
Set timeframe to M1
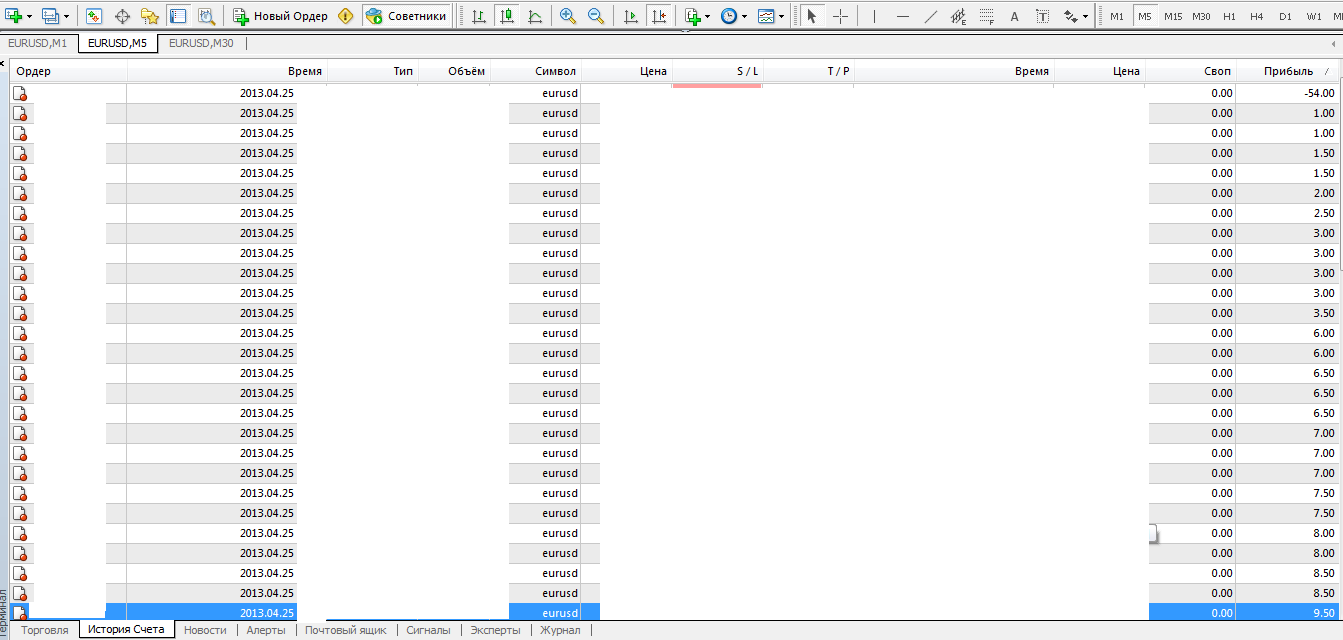(1117, 16)
